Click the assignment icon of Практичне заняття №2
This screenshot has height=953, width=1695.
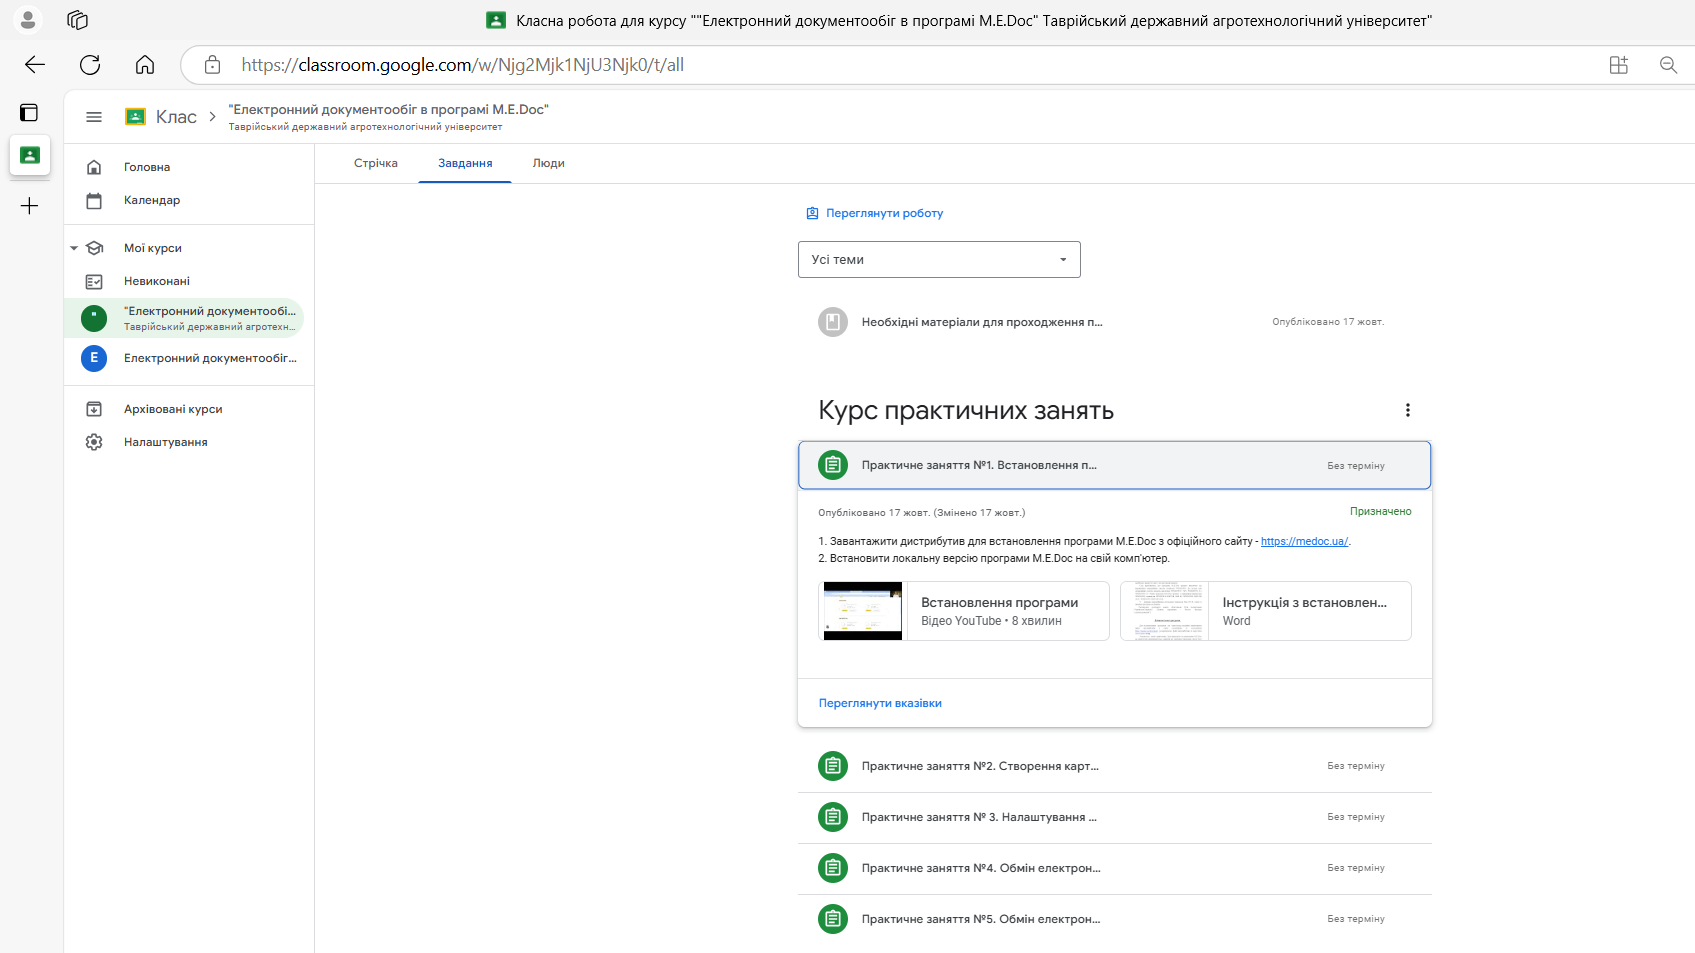pos(833,766)
